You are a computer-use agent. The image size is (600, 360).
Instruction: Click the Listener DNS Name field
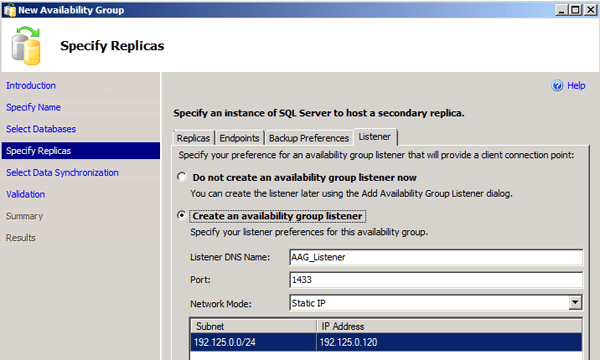(436, 257)
